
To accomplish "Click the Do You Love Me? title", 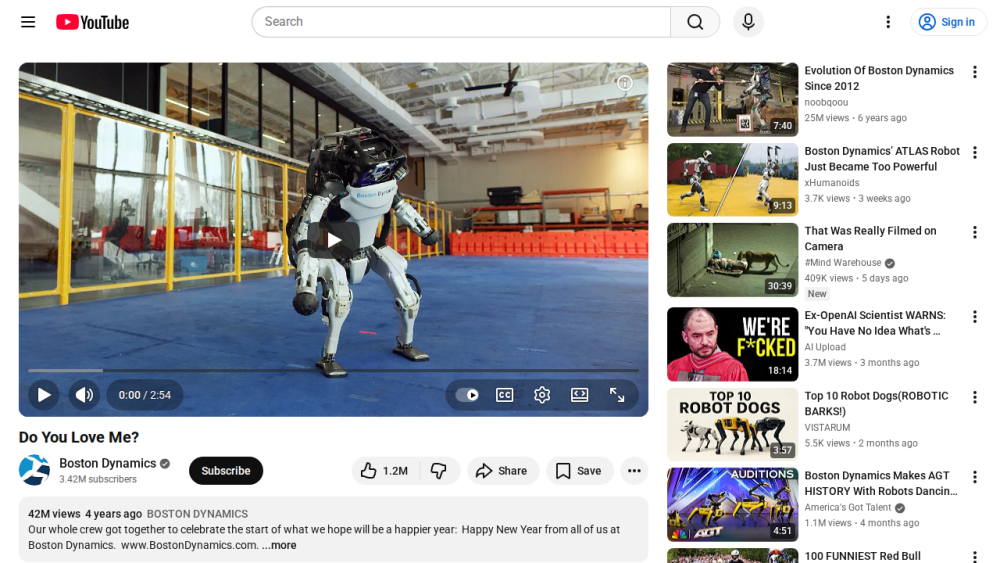I will [78, 437].
